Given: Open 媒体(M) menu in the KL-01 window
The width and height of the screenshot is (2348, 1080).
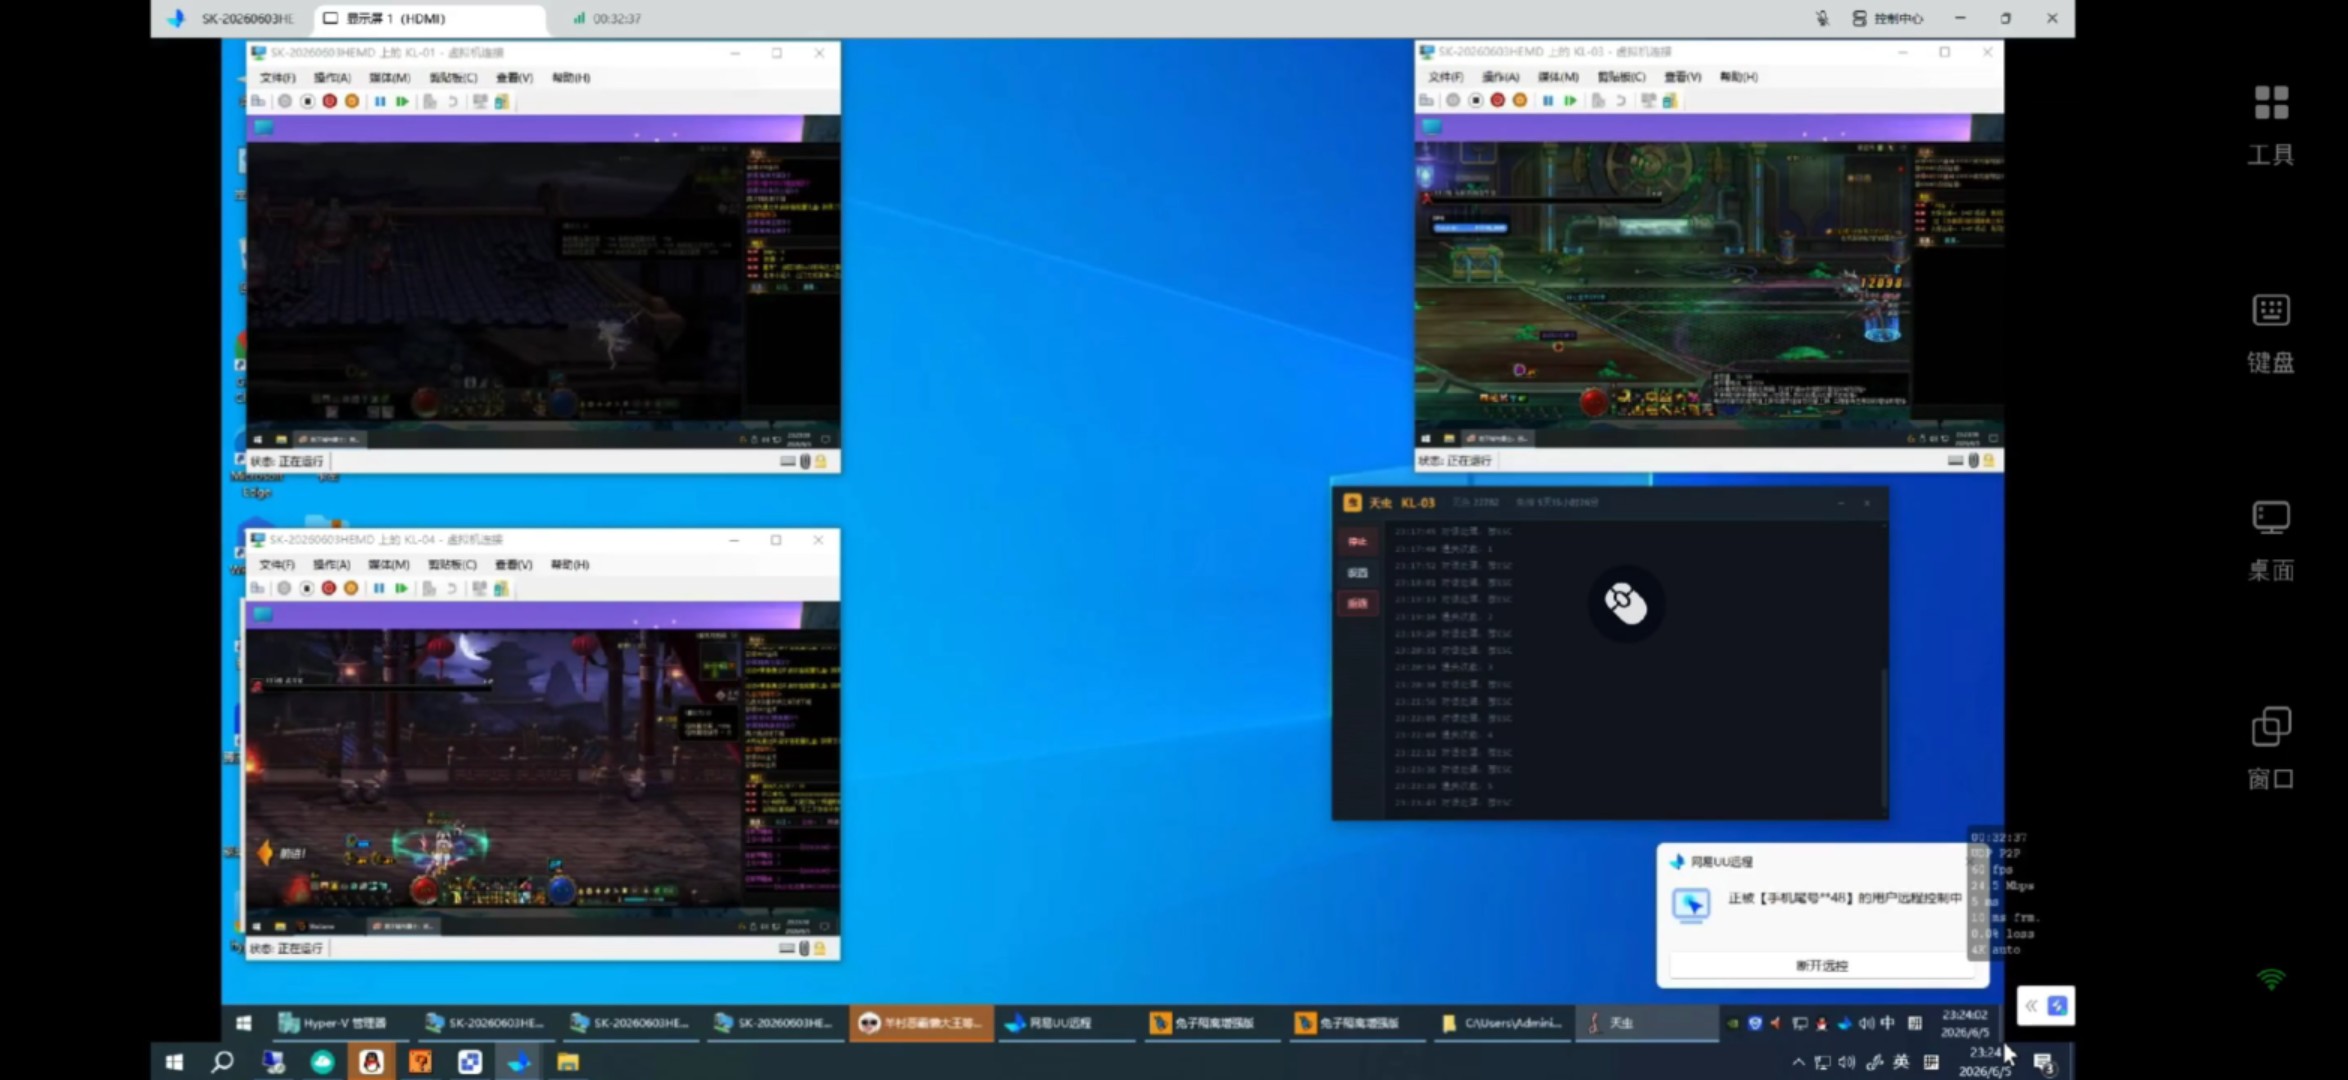Looking at the screenshot, I should [x=389, y=77].
